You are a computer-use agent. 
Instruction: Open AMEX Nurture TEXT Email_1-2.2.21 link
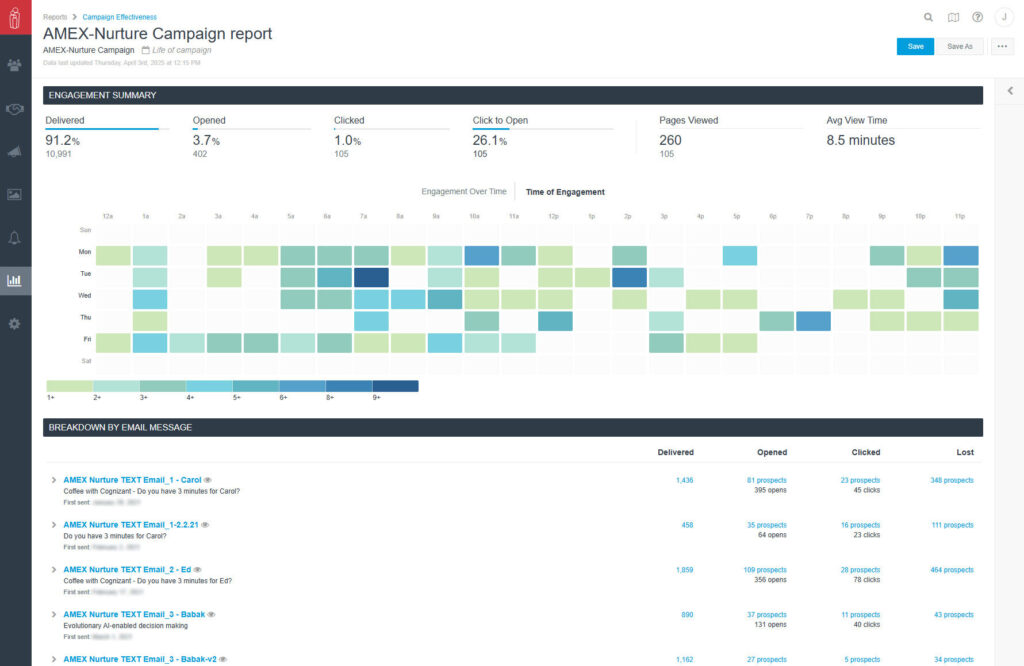click(131, 525)
